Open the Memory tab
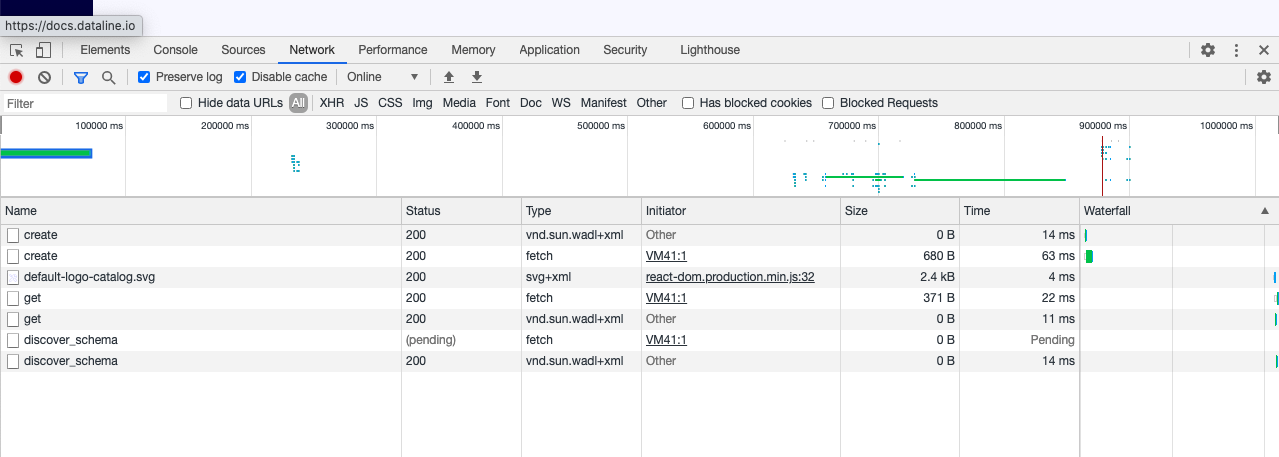 pos(473,50)
